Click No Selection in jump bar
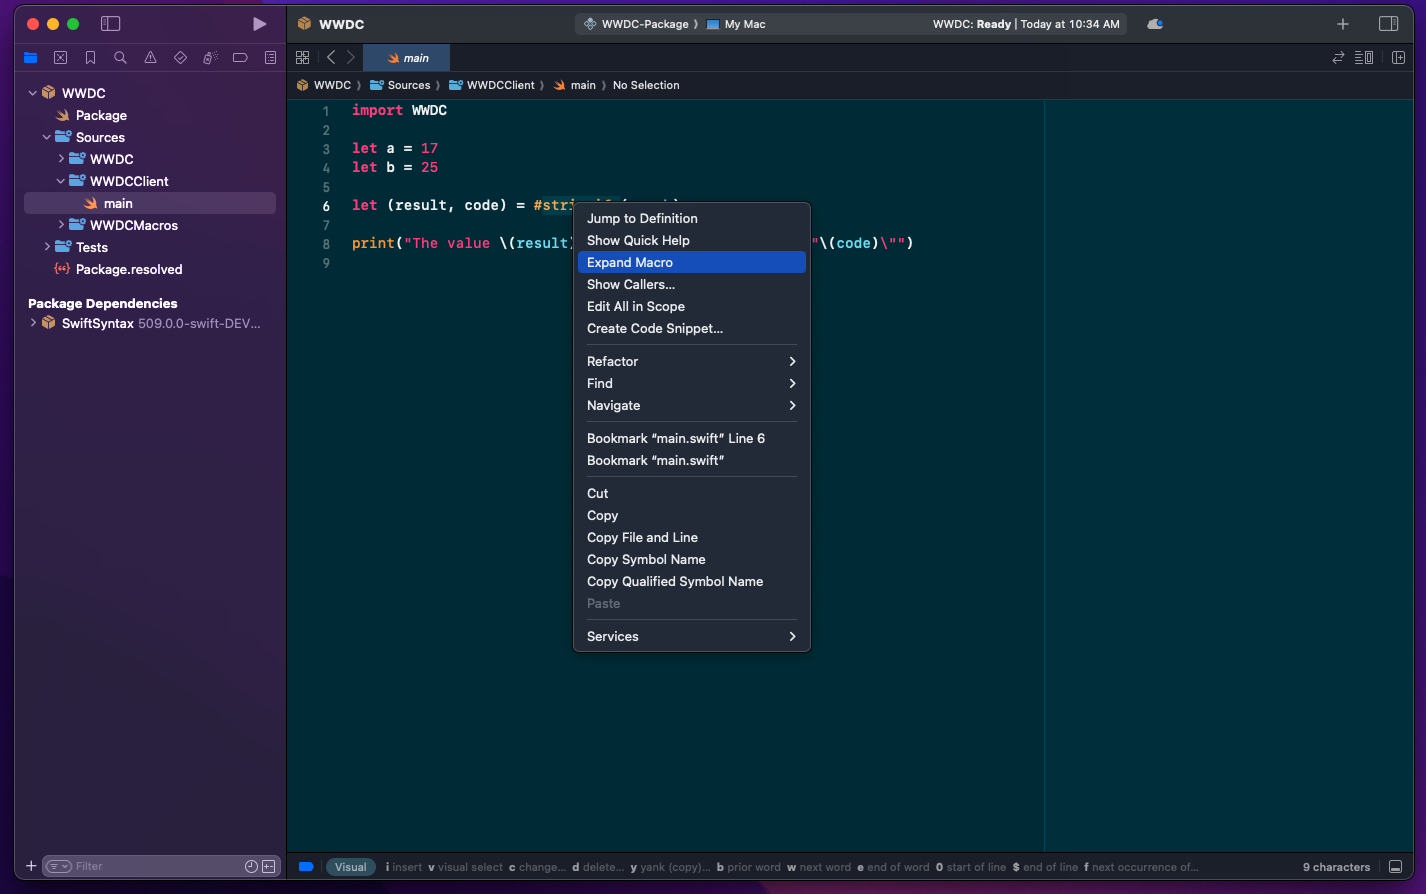The image size is (1426, 894). (x=646, y=85)
